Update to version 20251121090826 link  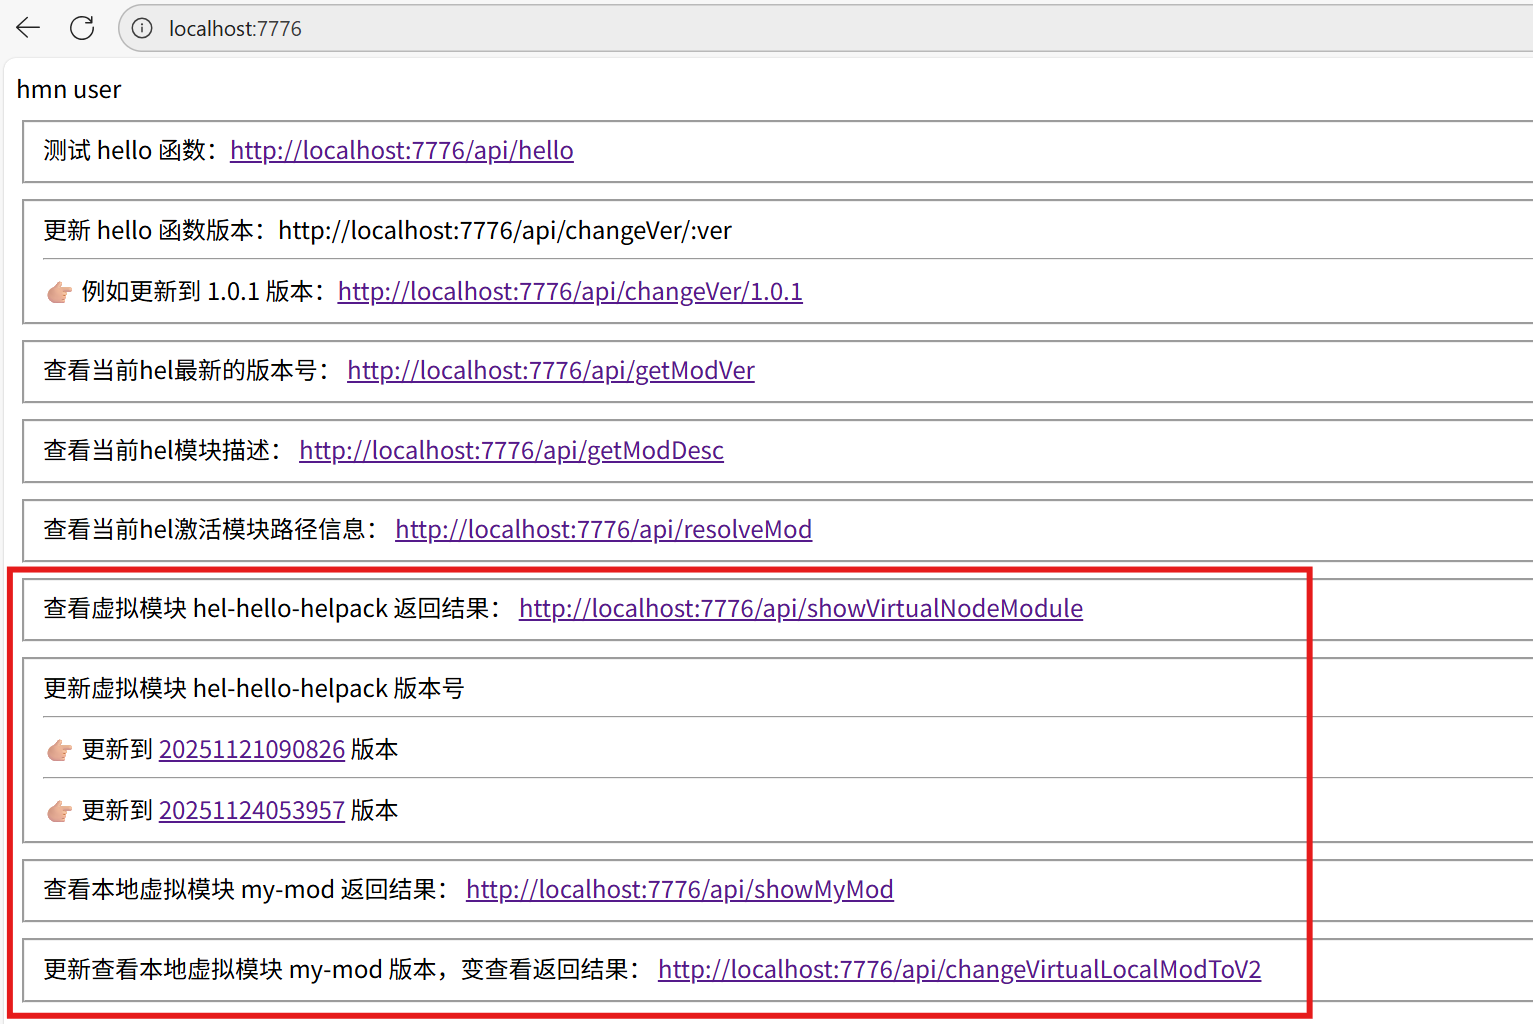(x=251, y=750)
